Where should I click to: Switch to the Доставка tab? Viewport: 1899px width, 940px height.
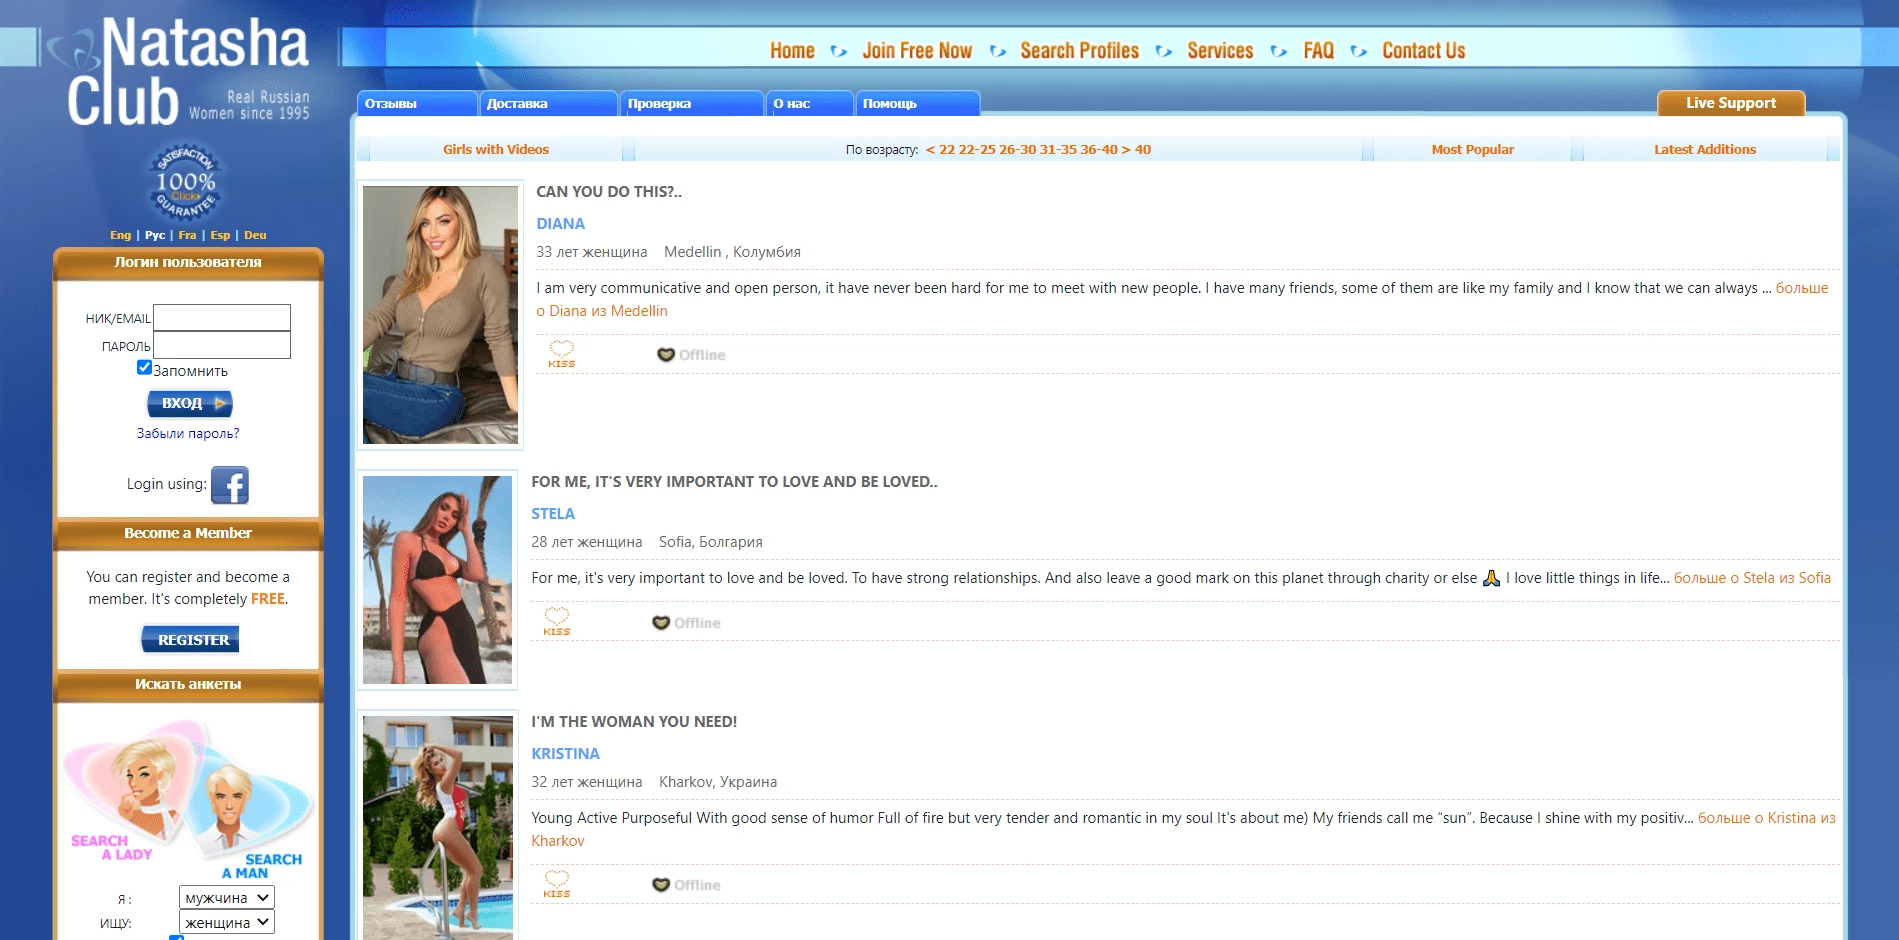pos(548,103)
